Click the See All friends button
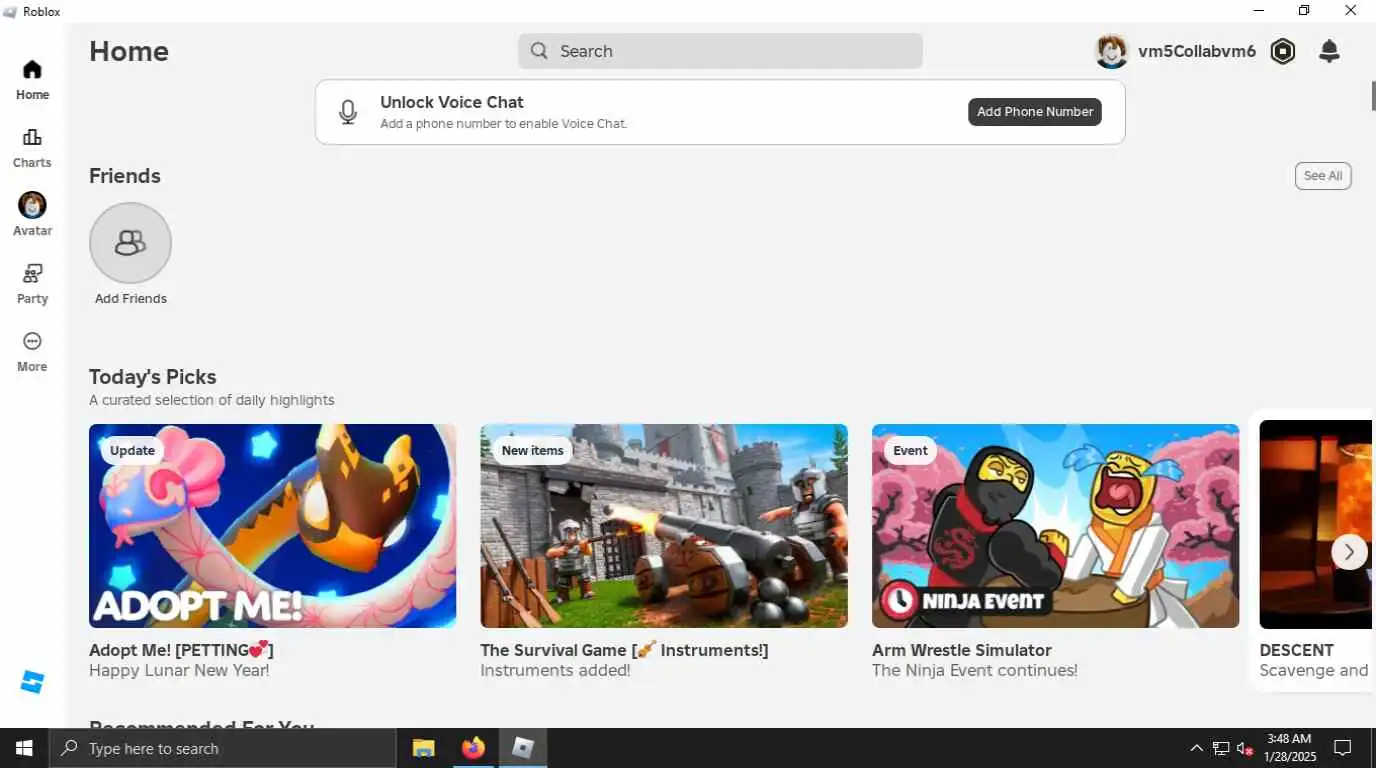The width and height of the screenshot is (1376, 768). (1323, 176)
